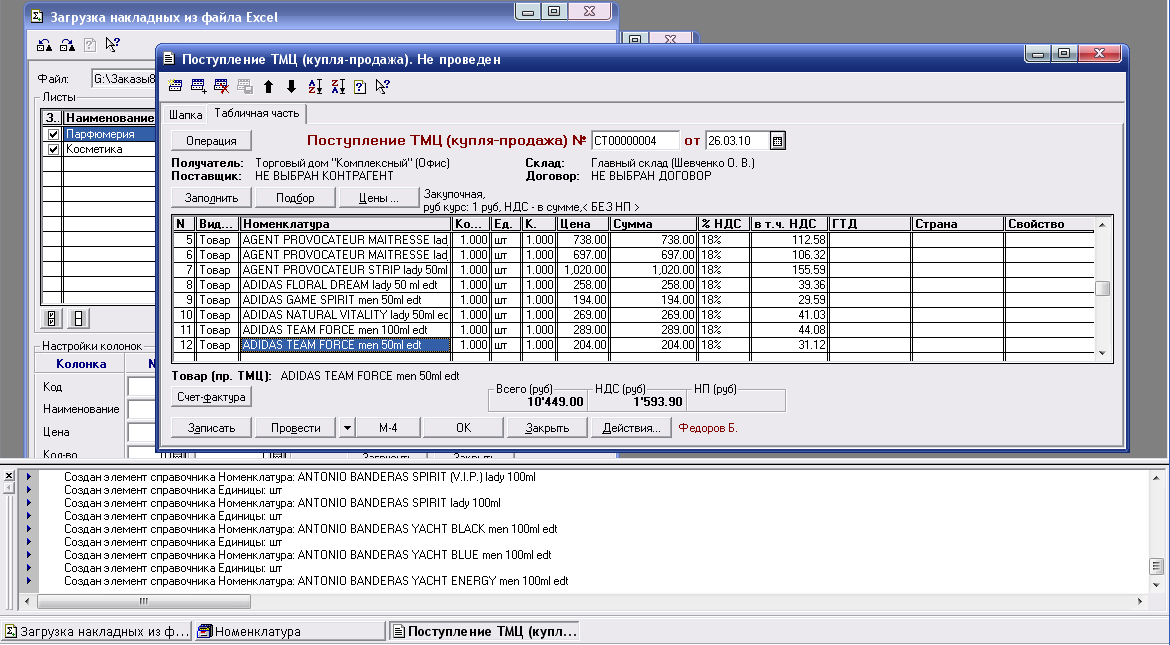
Task: Move the row up with the up arrow
Action: point(268,87)
